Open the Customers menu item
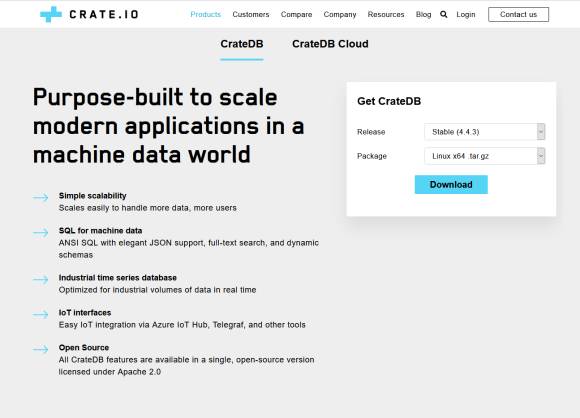 click(x=251, y=14)
